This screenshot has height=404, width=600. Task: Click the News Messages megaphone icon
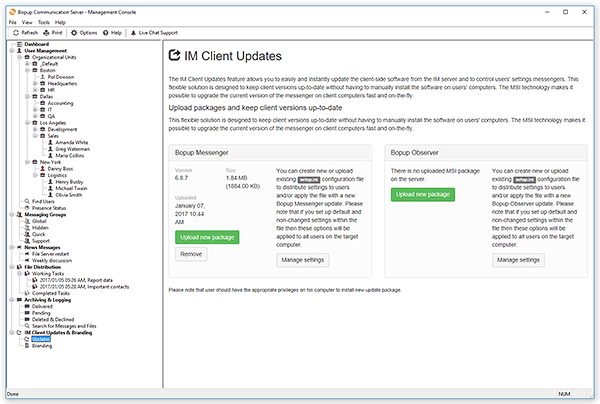(x=20, y=247)
